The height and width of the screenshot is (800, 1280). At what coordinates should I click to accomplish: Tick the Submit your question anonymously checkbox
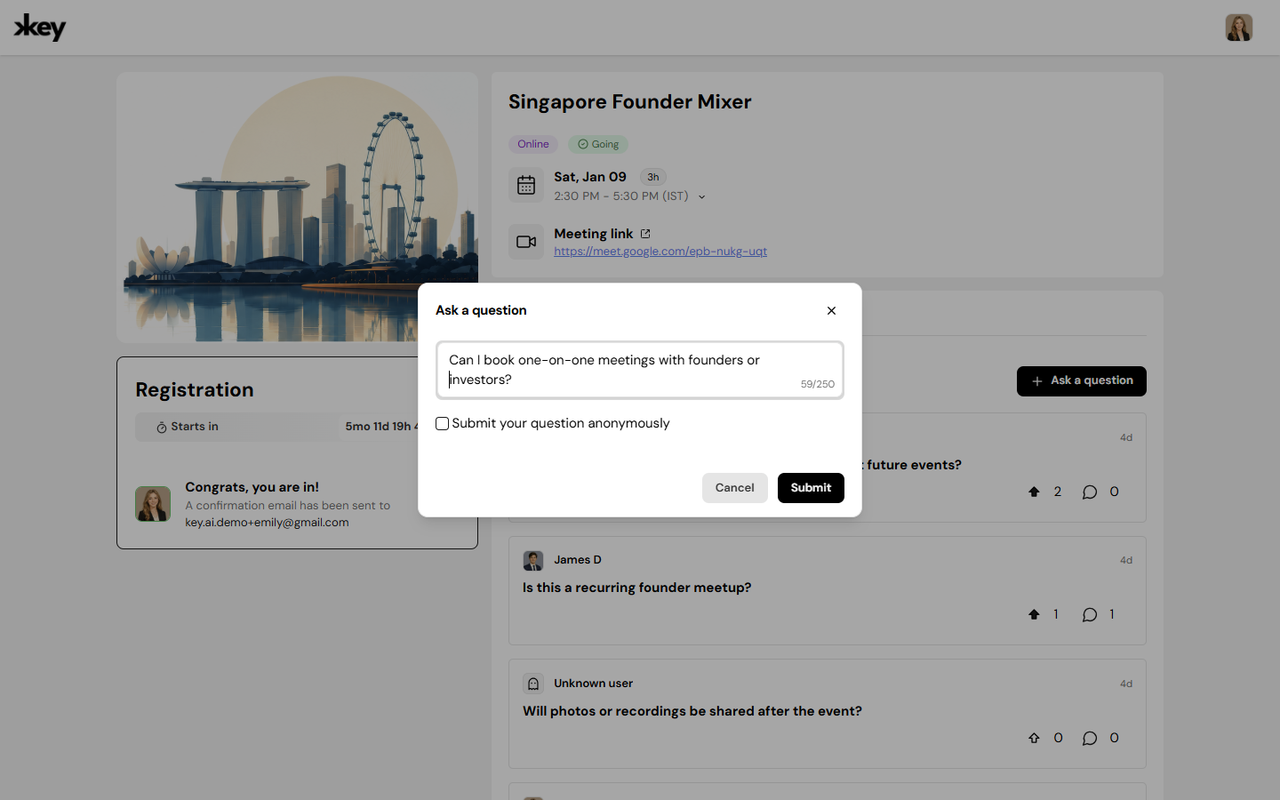coord(442,424)
